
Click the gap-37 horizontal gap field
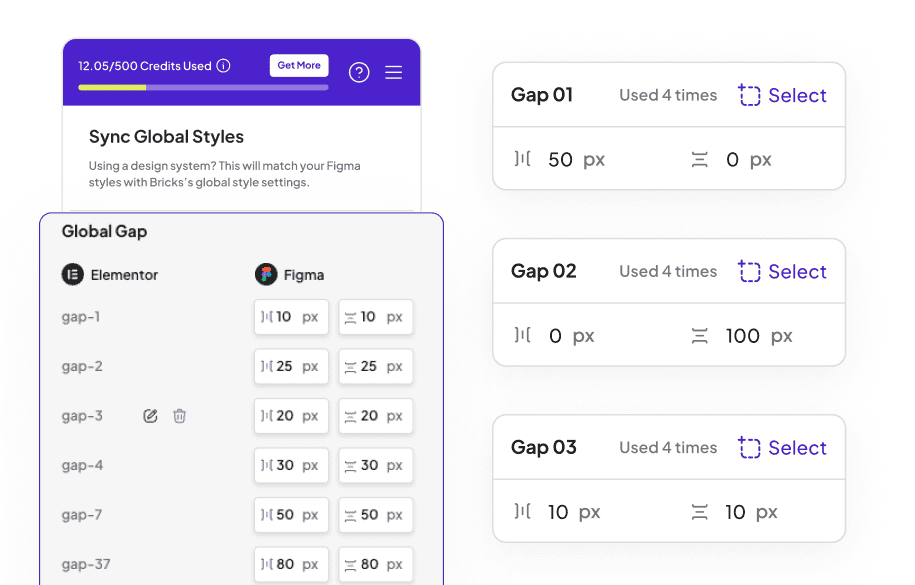pyautogui.click(x=291, y=564)
